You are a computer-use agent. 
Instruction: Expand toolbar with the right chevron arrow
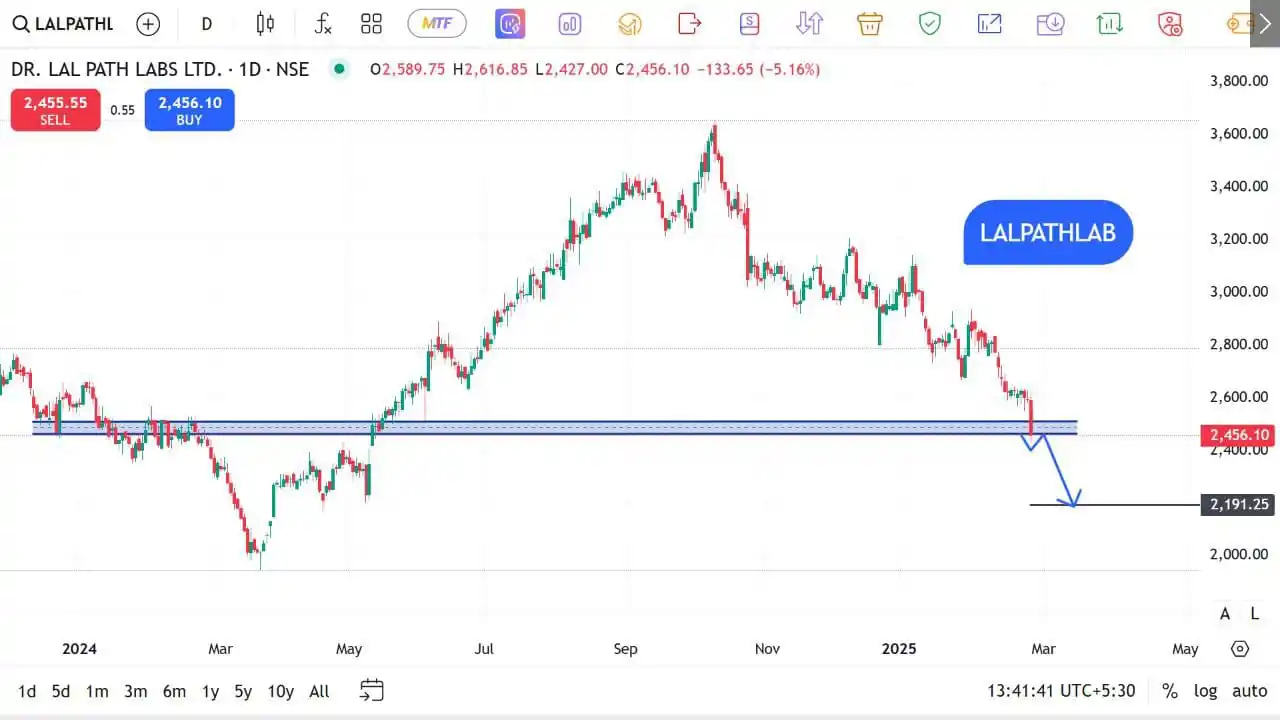[1265, 24]
